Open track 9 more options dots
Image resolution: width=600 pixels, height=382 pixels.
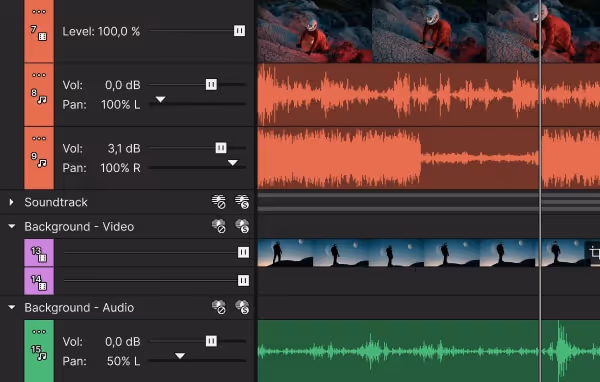click(39, 139)
